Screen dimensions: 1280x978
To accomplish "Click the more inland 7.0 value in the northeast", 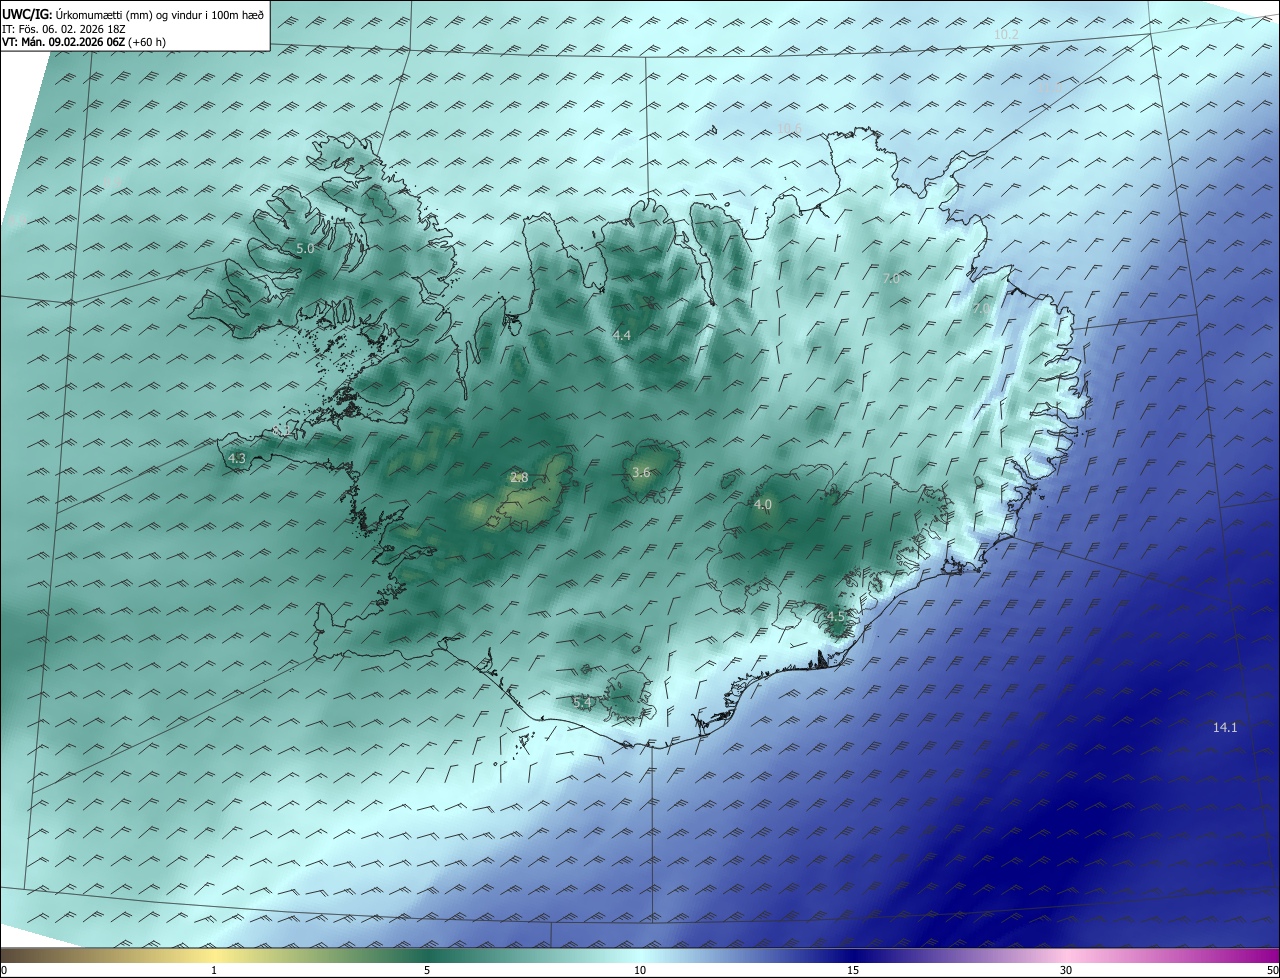I will point(891,278).
